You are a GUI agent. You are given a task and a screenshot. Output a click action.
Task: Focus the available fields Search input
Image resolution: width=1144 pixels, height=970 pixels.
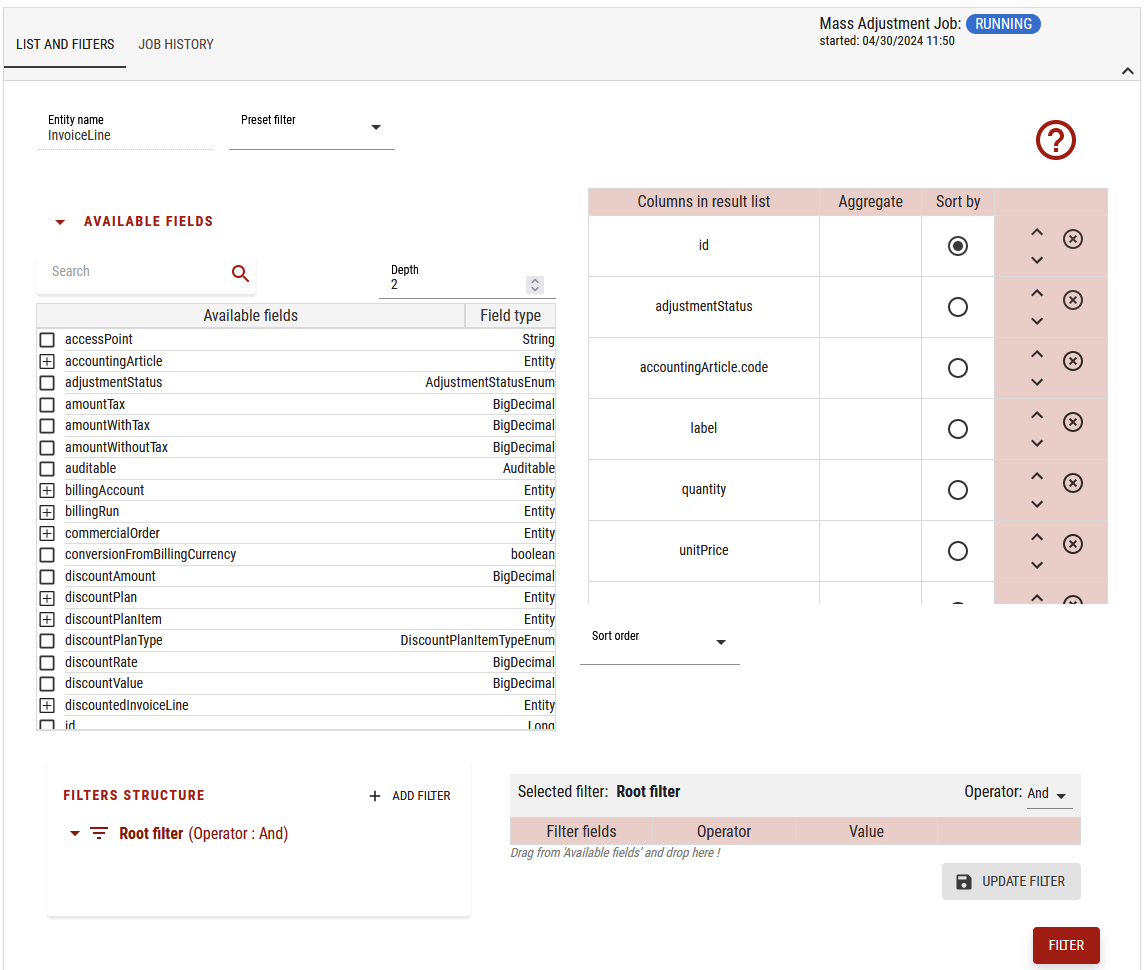coord(130,272)
